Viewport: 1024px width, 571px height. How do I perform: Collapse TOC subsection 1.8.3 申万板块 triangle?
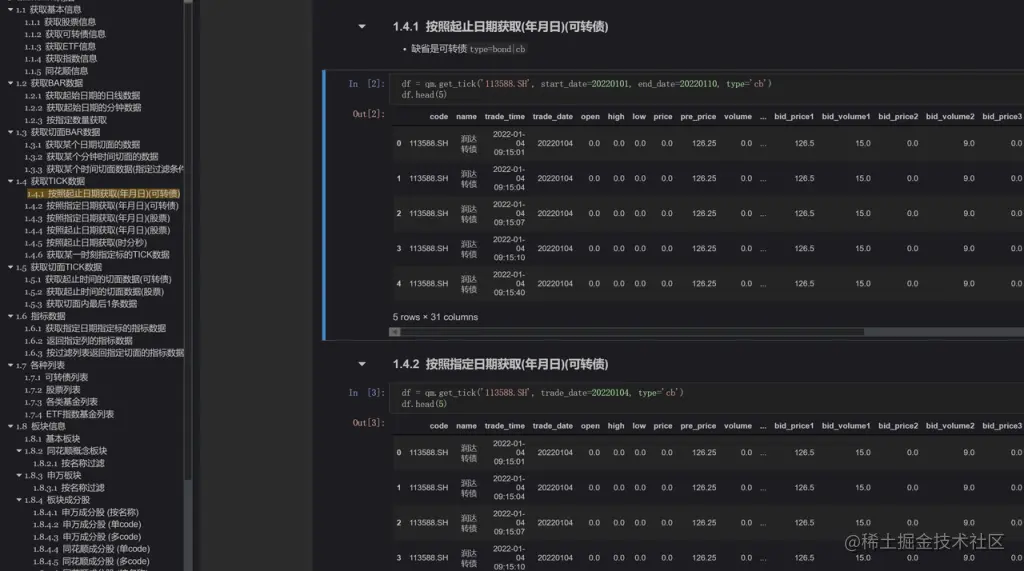coord(19,476)
